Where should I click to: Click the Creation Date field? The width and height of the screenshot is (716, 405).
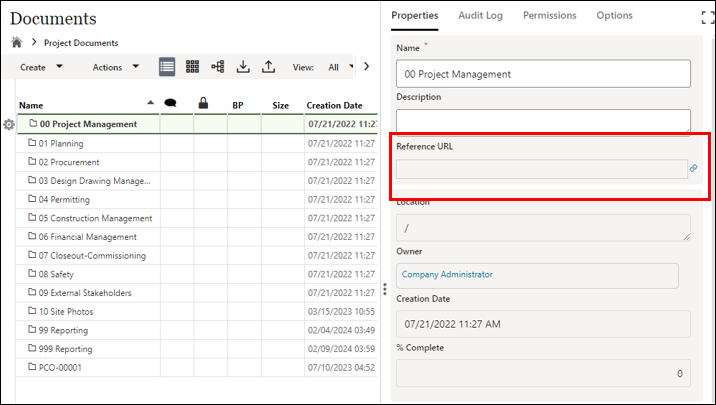(x=543, y=324)
